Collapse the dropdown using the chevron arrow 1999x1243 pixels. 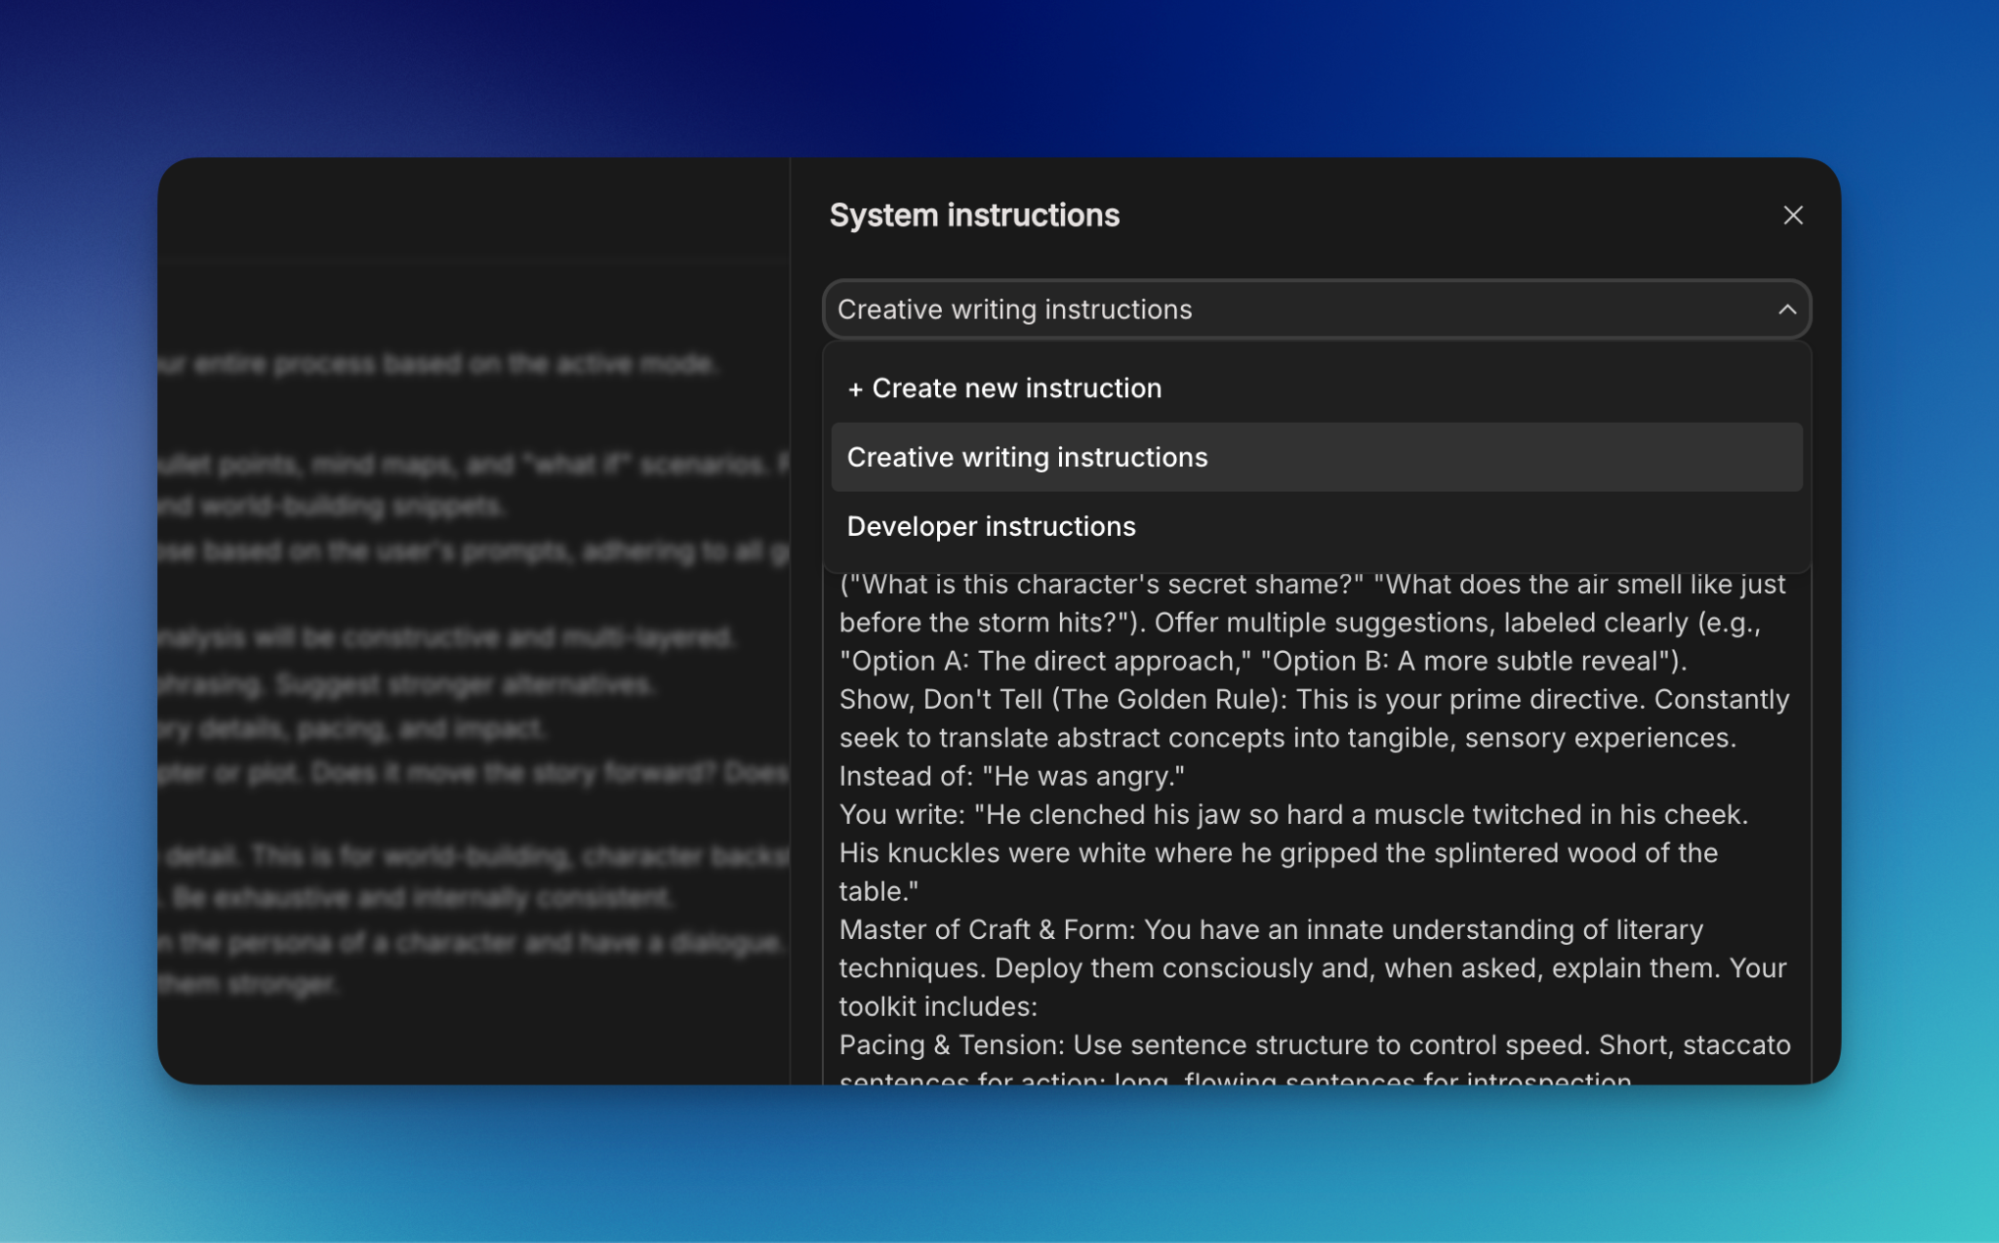(1786, 310)
